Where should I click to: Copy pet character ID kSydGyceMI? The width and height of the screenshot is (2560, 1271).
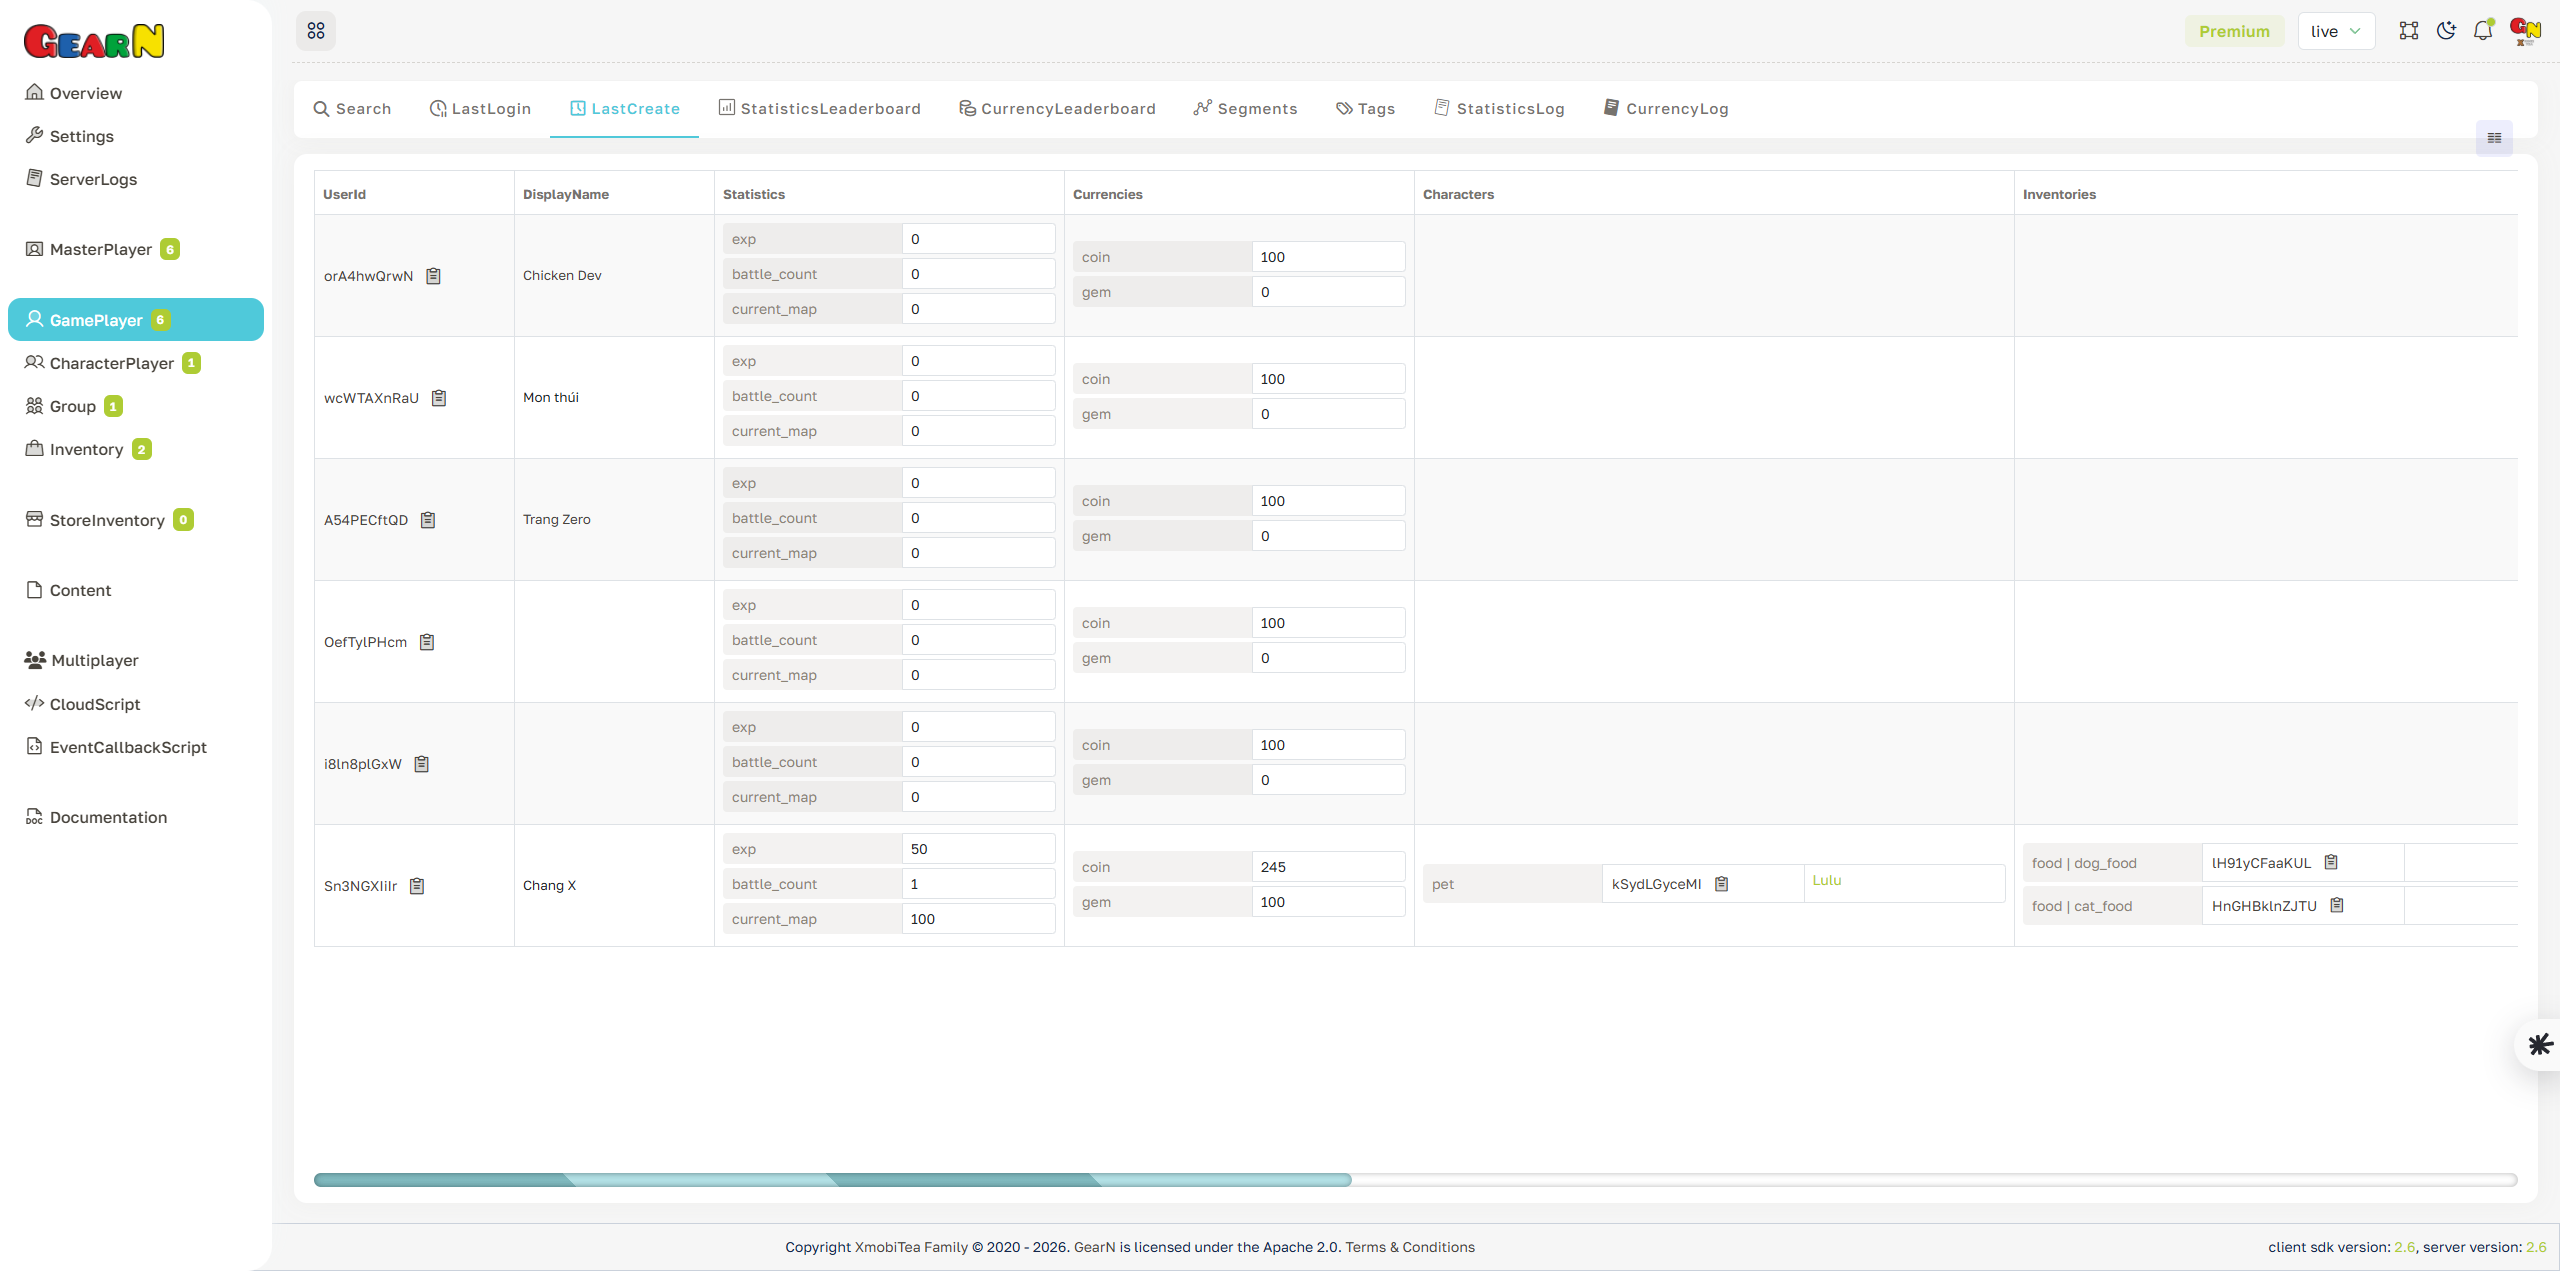(x=1721, y=883)
